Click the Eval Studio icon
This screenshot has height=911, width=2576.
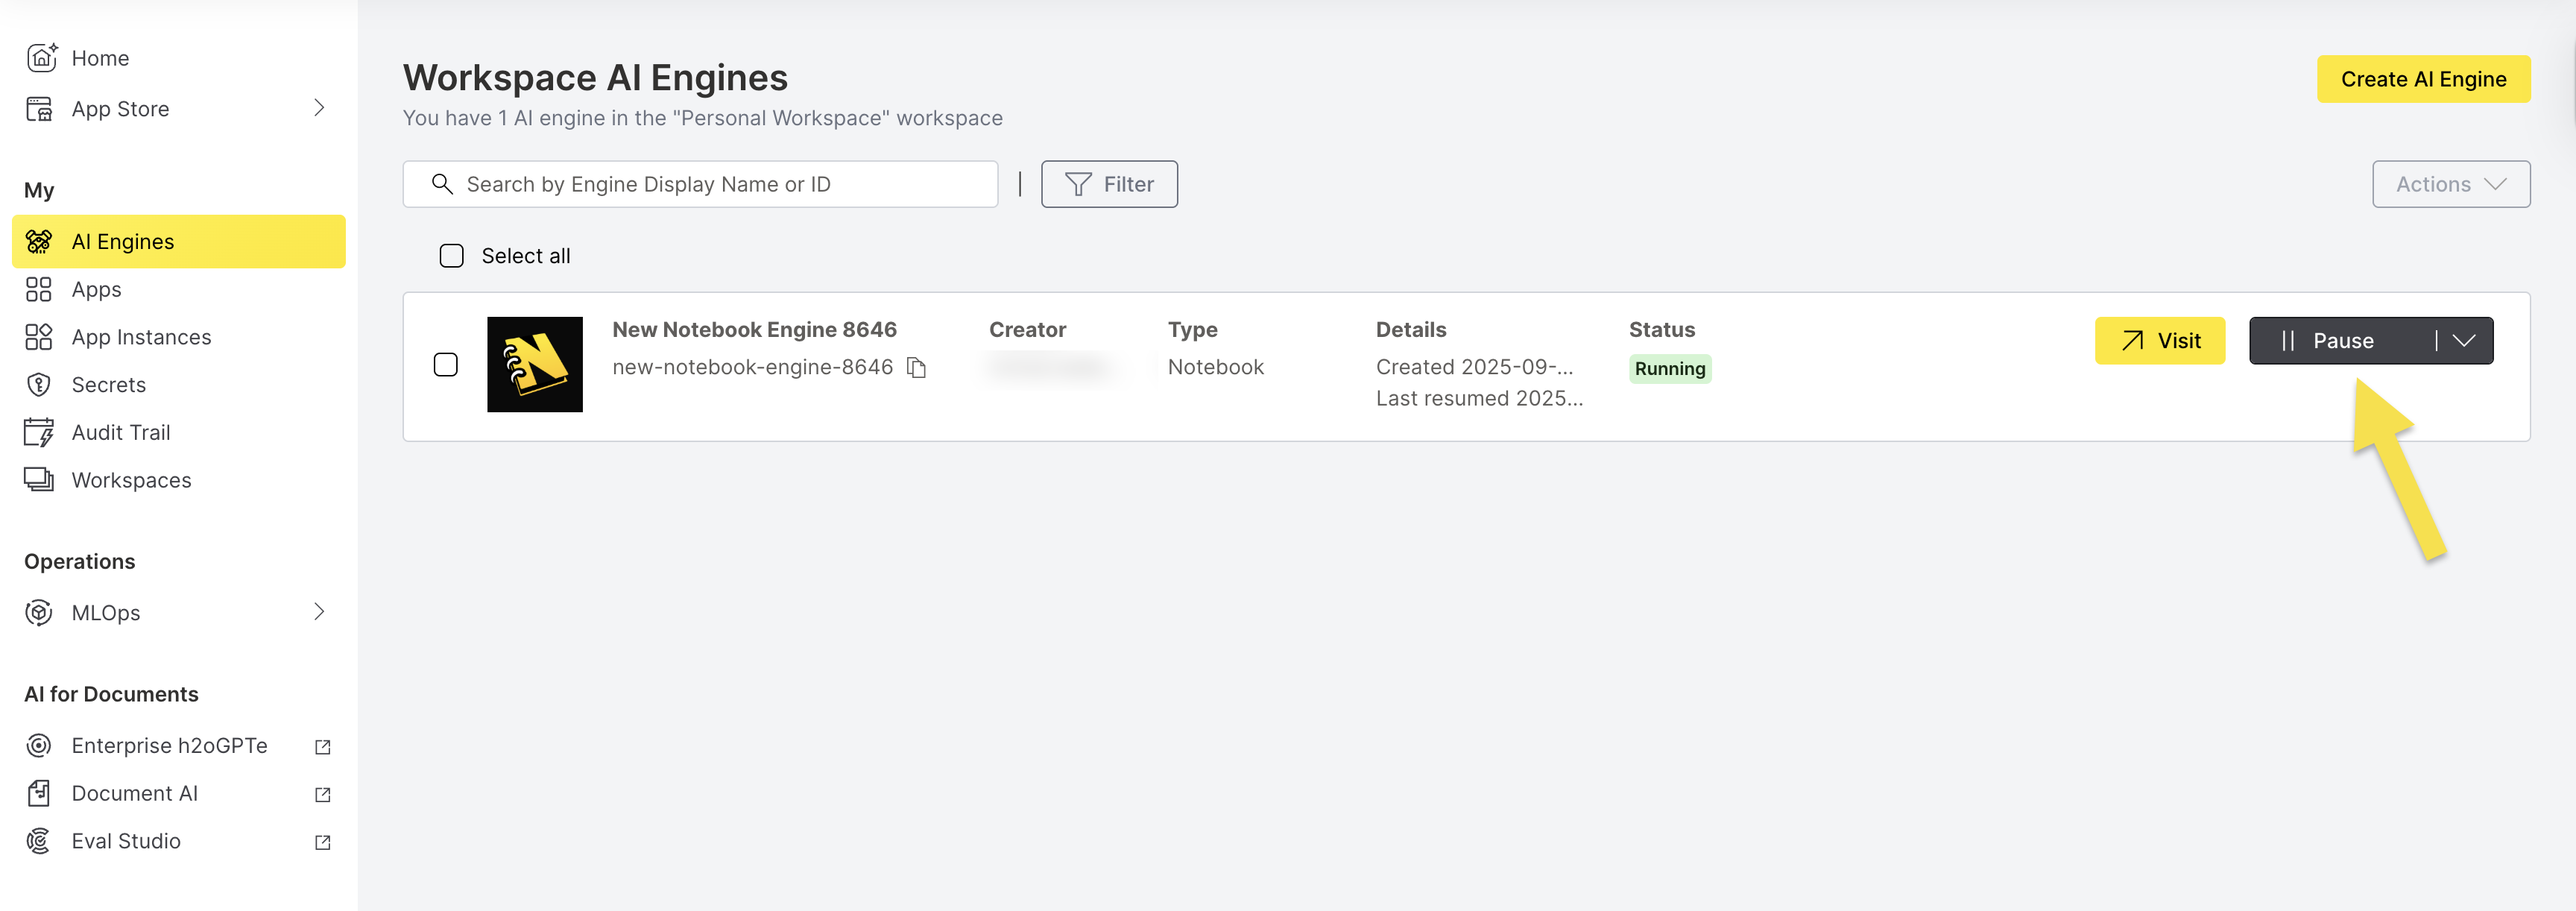tap(39, 841)
